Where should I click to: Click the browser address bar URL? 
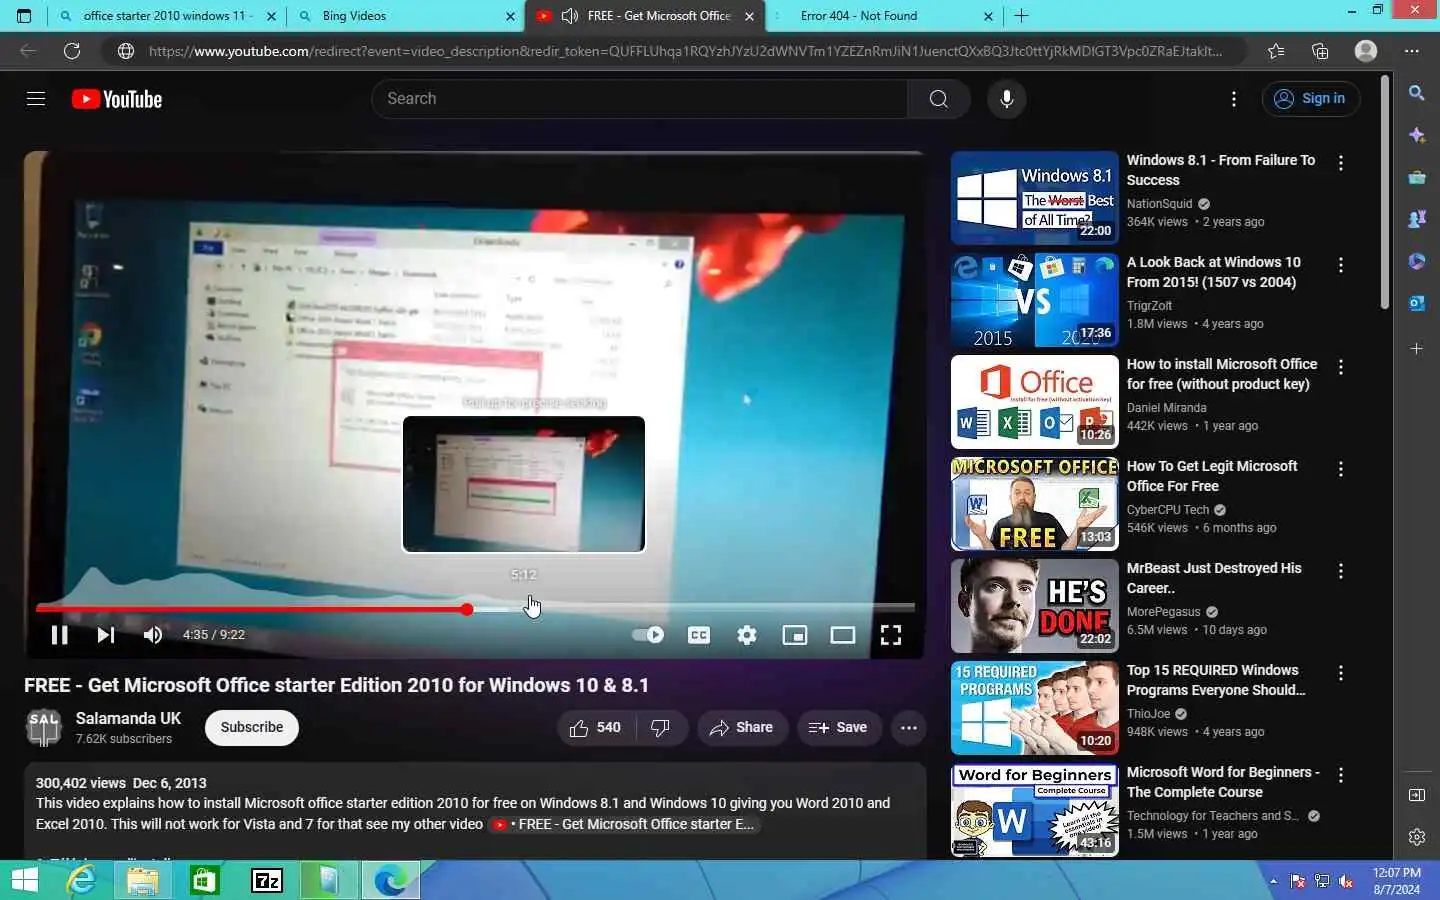click(685, 51)
